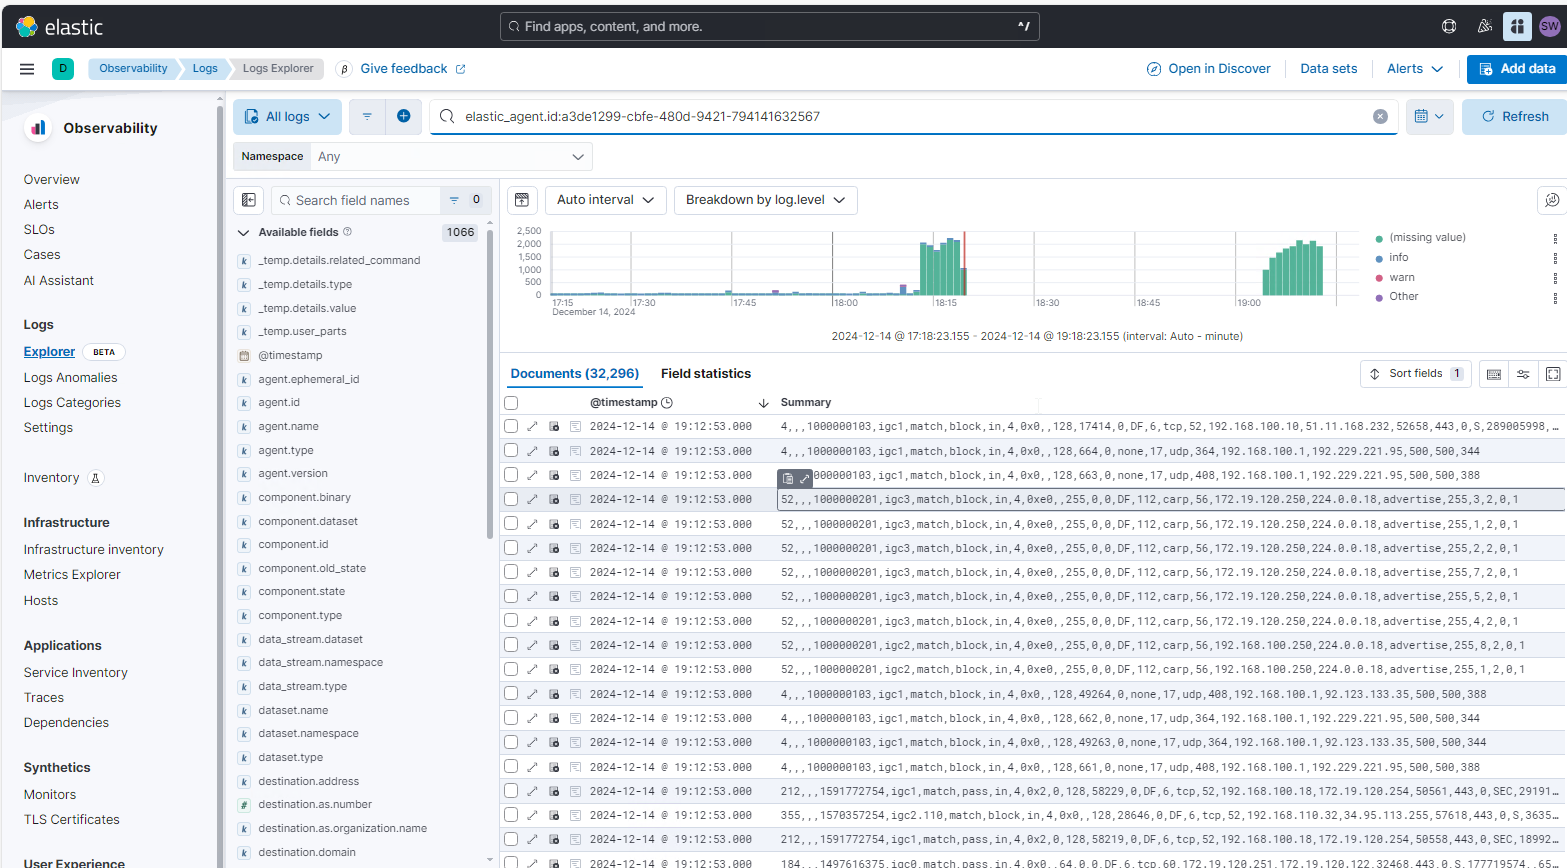Viewport: 1567px width, 868px height.
Task: Open the date quick menu calendar dropdown
Action: coord(1430,116)
